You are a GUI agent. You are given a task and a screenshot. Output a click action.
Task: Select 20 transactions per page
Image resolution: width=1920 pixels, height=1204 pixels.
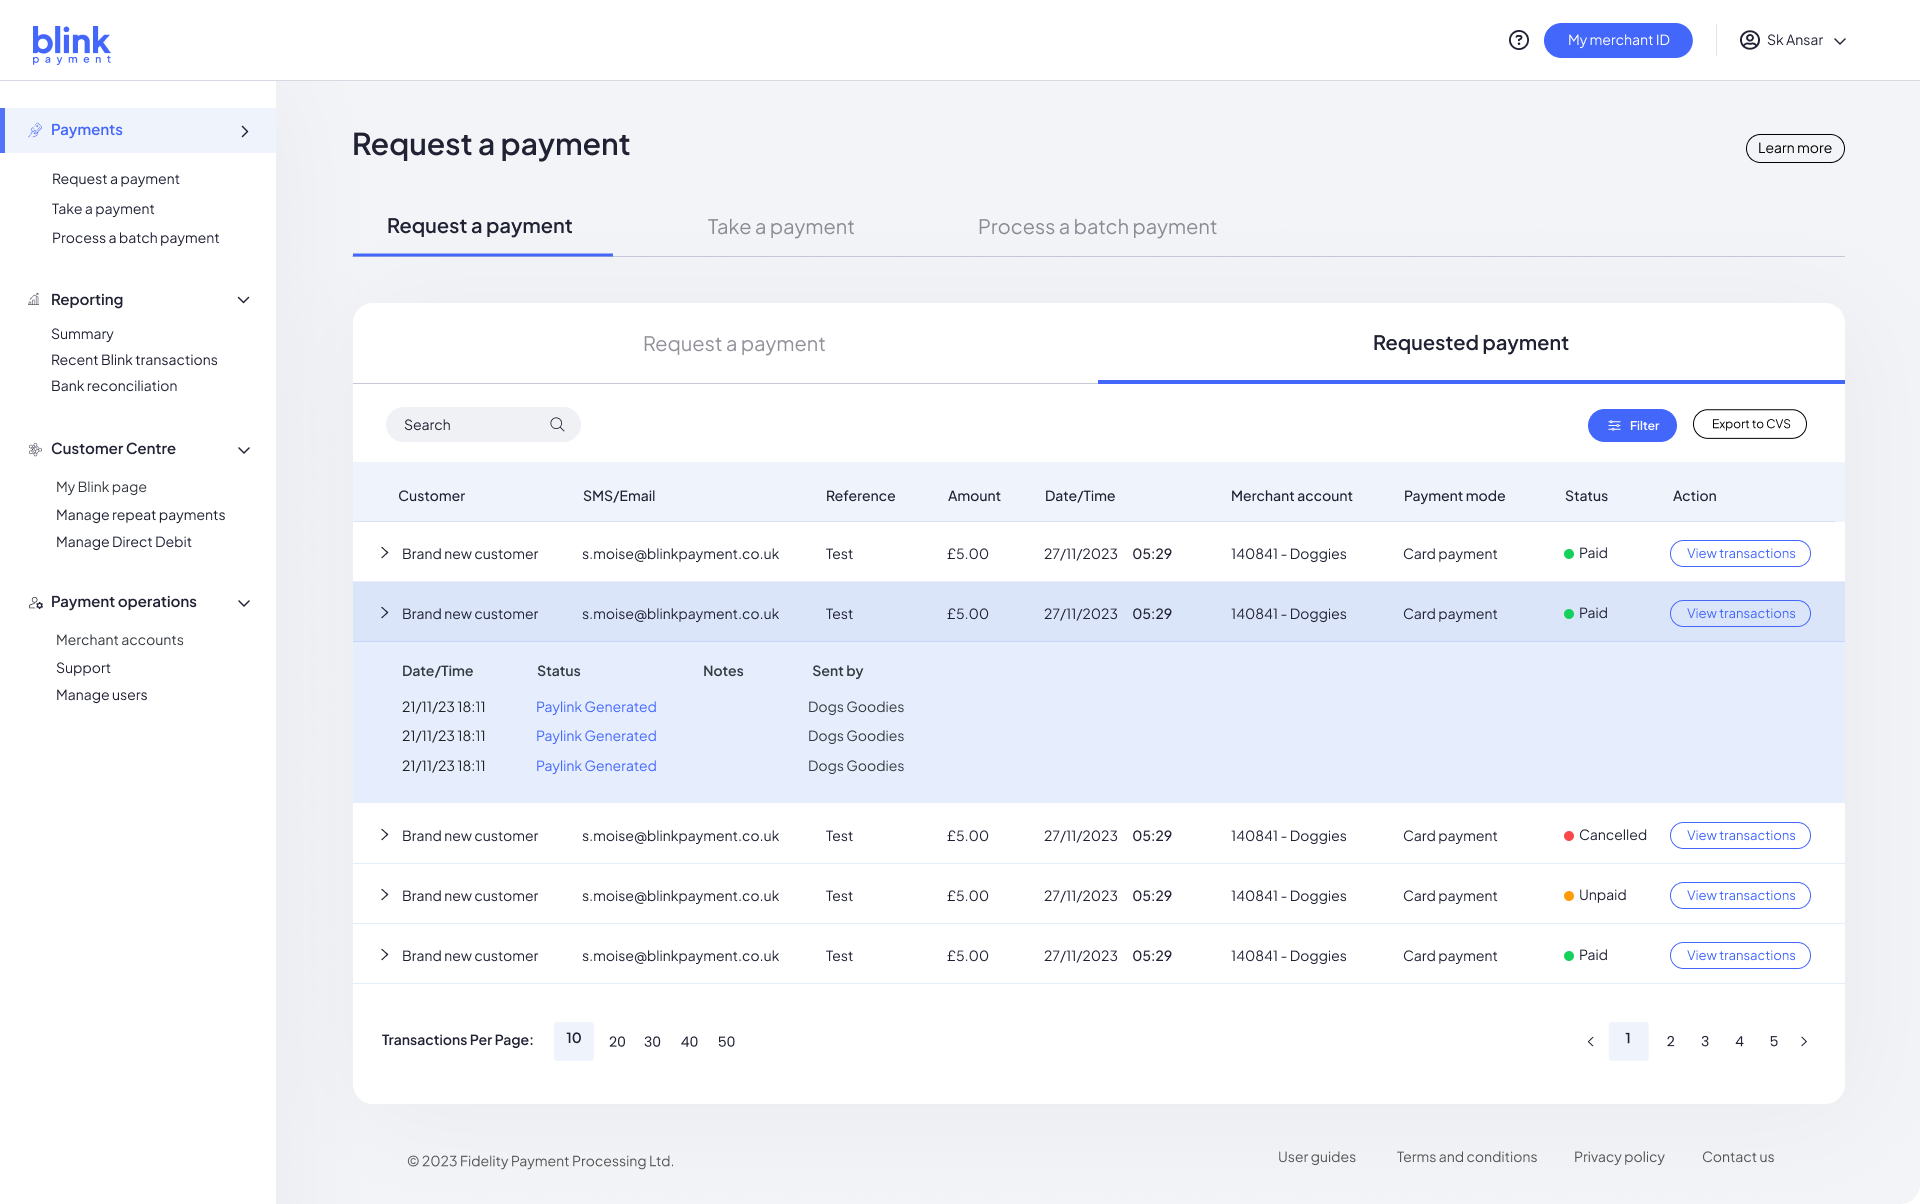(617, 1040)
